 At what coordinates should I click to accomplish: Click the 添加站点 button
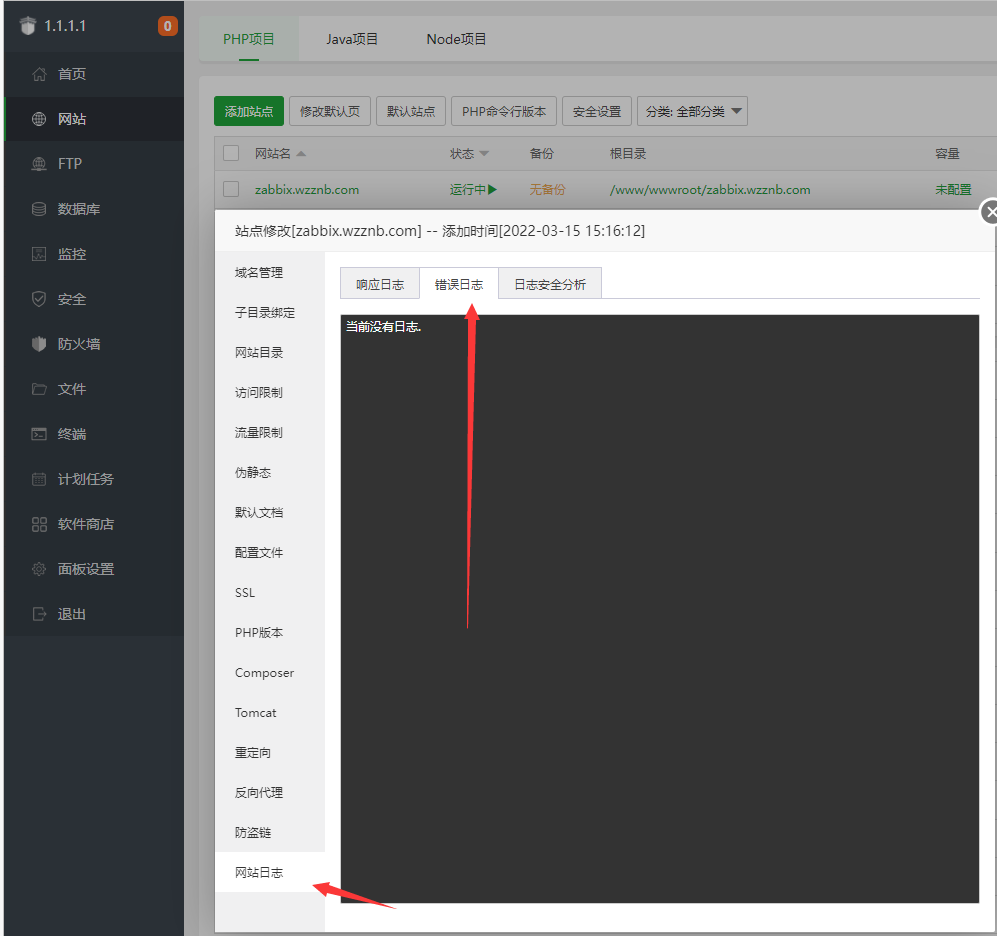[249, 111]
